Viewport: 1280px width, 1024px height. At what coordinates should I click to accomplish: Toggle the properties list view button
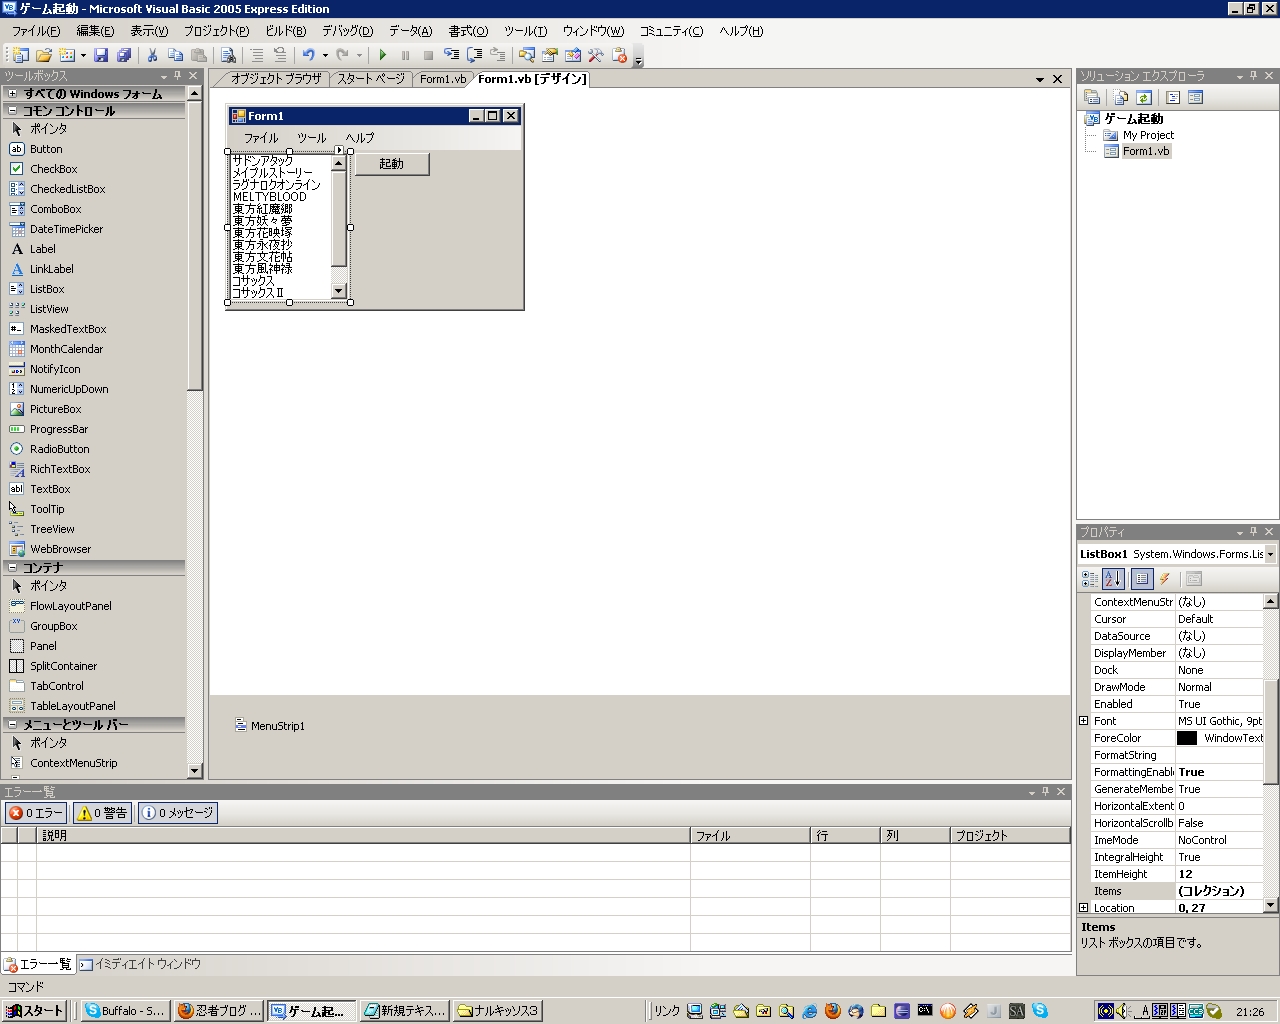[1142, 579]
